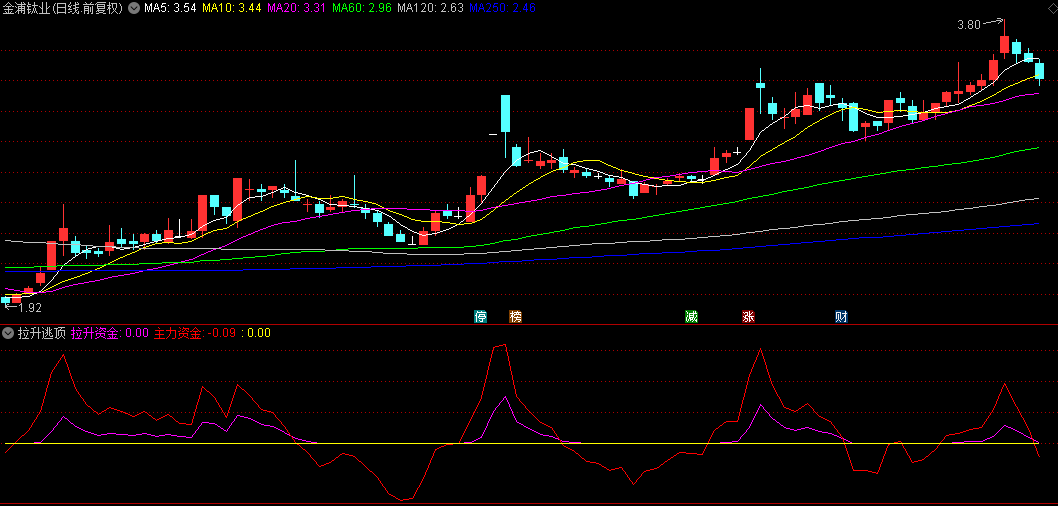
Task: Click the 1.92 low price annotation
Action: tap(30, 309)
